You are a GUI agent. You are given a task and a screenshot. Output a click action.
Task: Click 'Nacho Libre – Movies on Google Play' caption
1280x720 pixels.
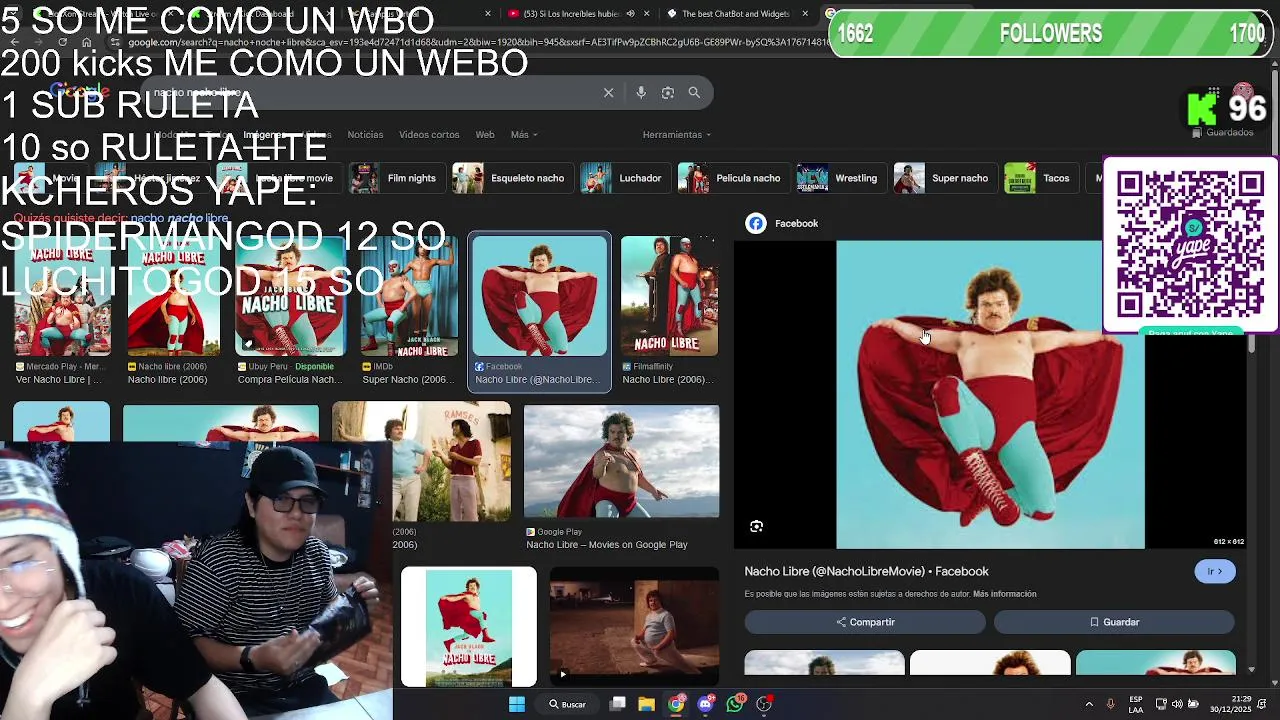click(x=607, y=545)
